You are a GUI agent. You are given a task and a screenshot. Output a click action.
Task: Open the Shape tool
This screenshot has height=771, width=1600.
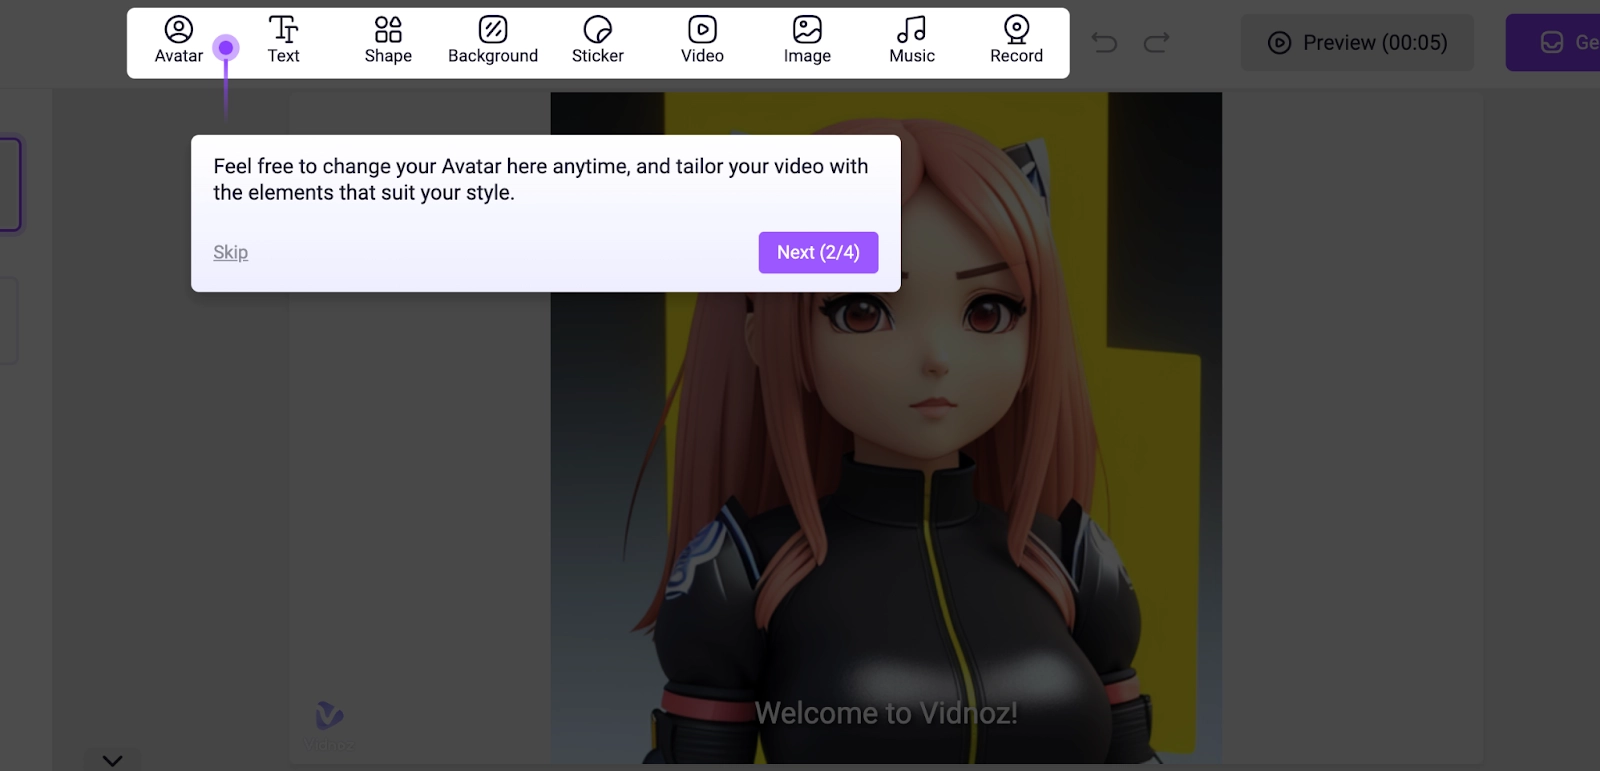[x=388, y=41]
